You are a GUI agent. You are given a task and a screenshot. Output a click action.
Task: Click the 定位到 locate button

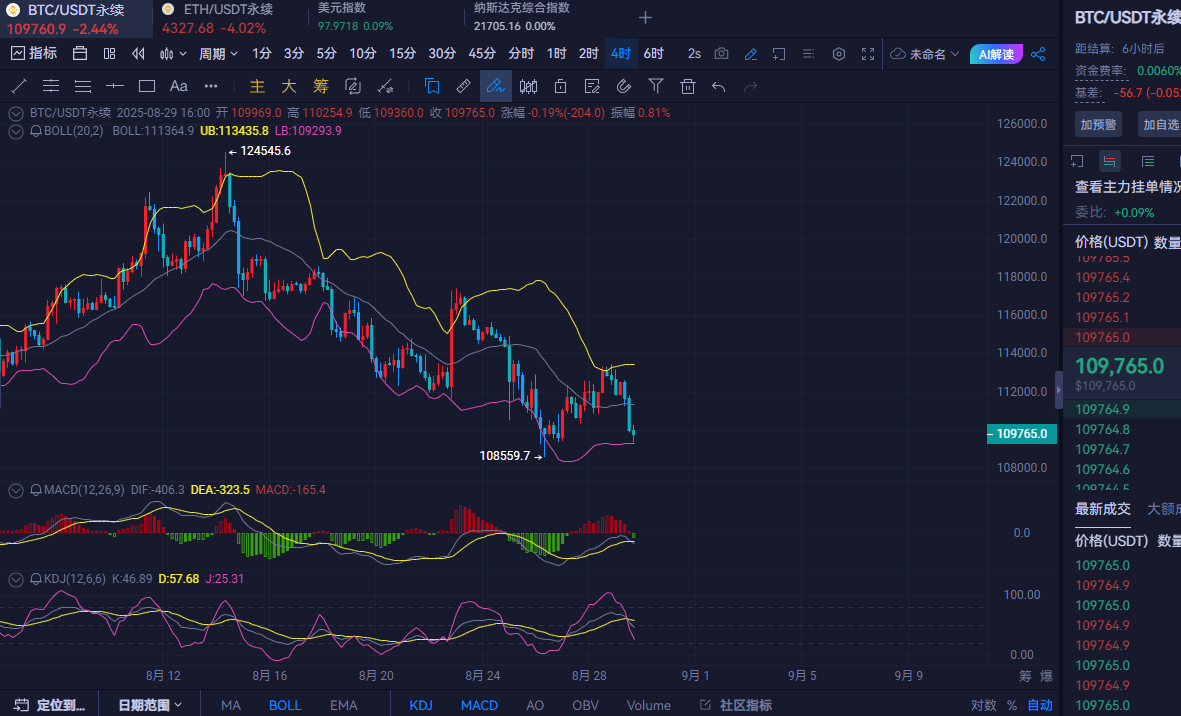point(50,705)
